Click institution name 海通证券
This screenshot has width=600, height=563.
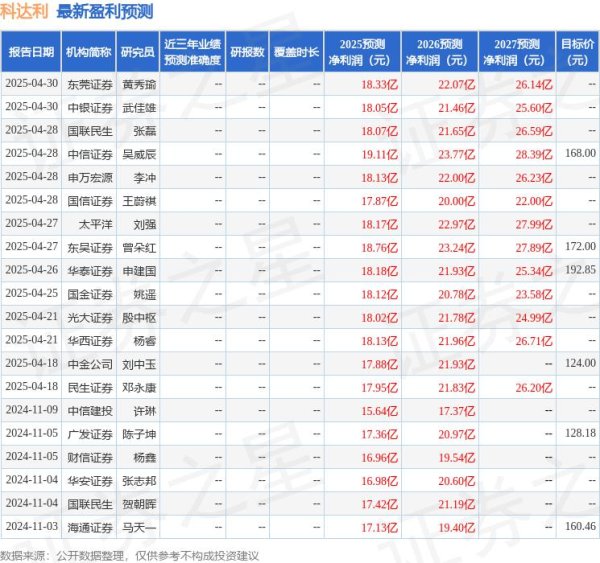[90, 528]
